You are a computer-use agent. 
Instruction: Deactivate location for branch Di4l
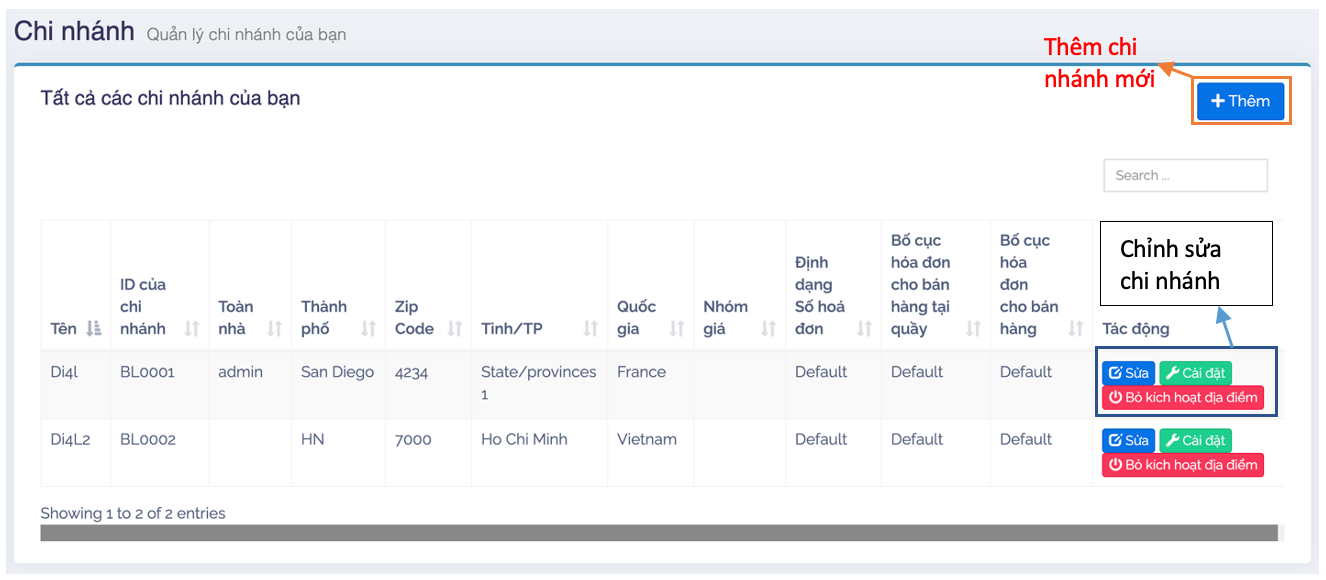coord(1182,397)
